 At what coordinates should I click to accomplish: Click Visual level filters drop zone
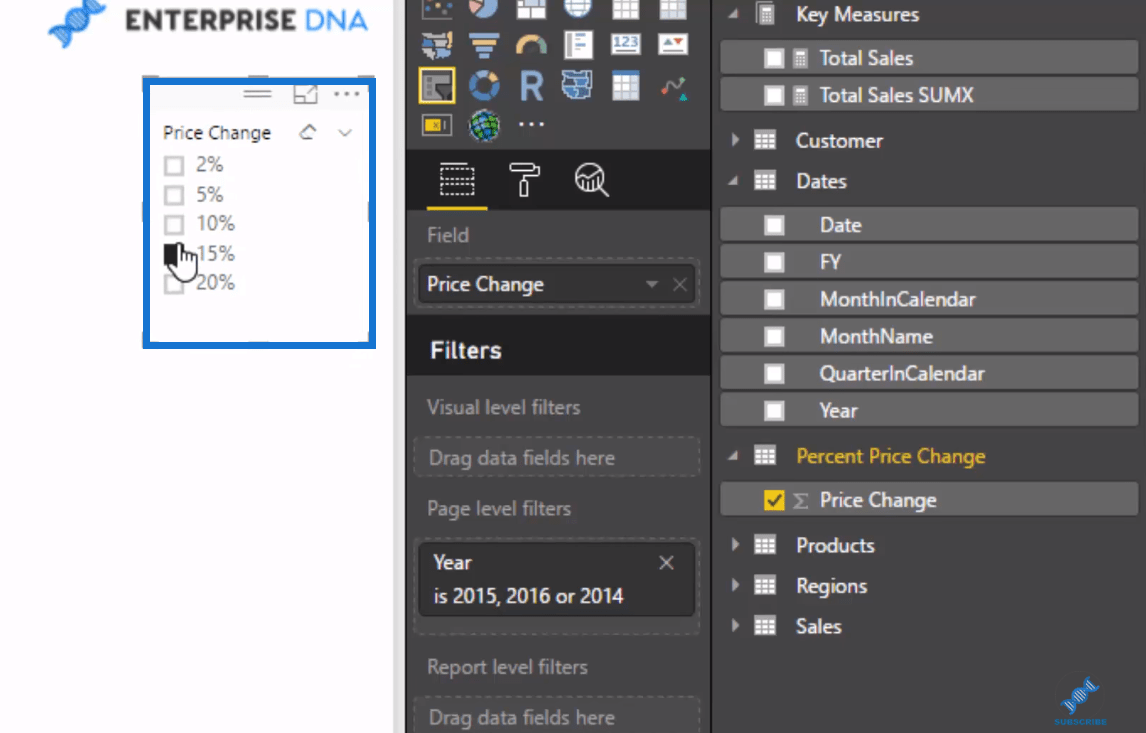pyautogui.click(x=556, y=457)
